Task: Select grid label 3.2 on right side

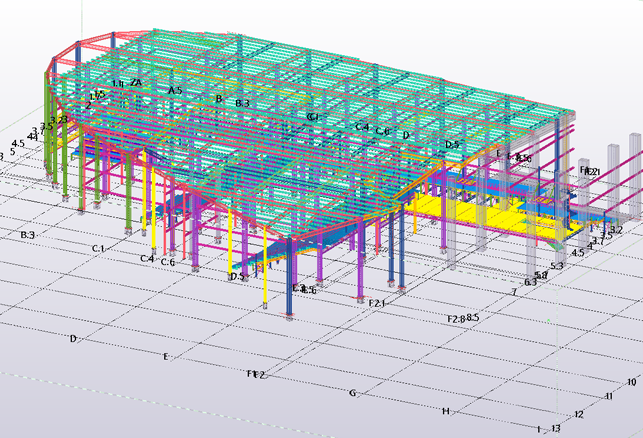Action: point(615,230)
